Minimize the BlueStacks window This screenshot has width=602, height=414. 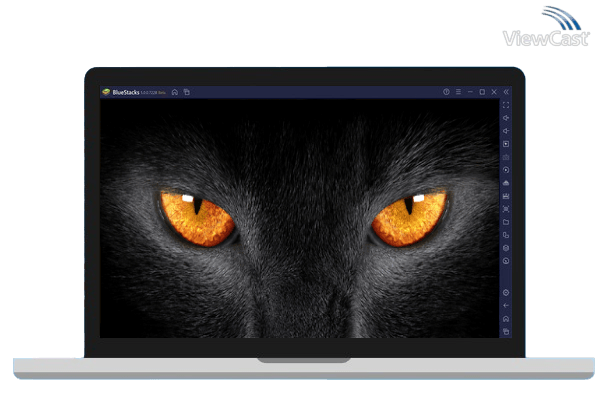[x=470, y=92]
